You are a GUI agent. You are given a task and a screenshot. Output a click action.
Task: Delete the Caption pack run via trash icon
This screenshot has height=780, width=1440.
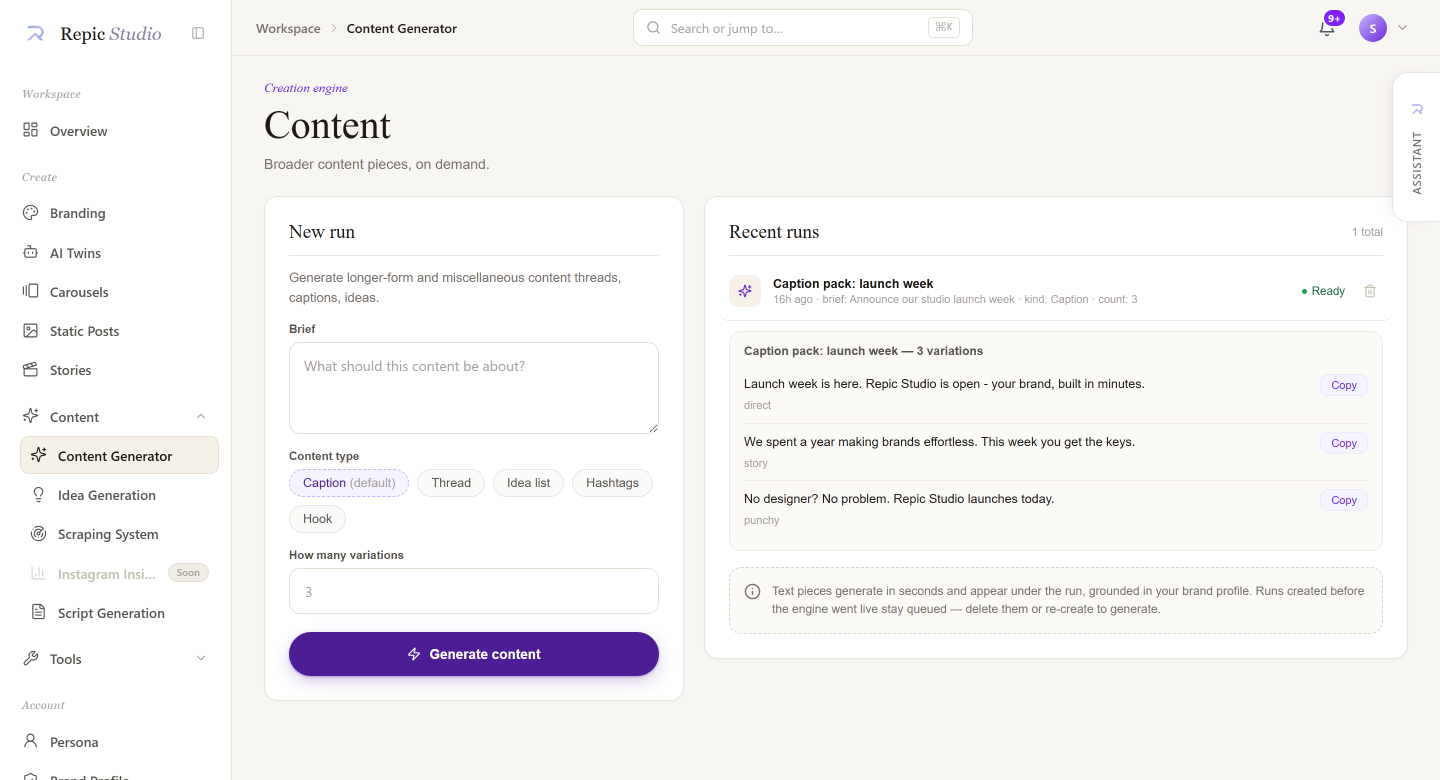1370,291
